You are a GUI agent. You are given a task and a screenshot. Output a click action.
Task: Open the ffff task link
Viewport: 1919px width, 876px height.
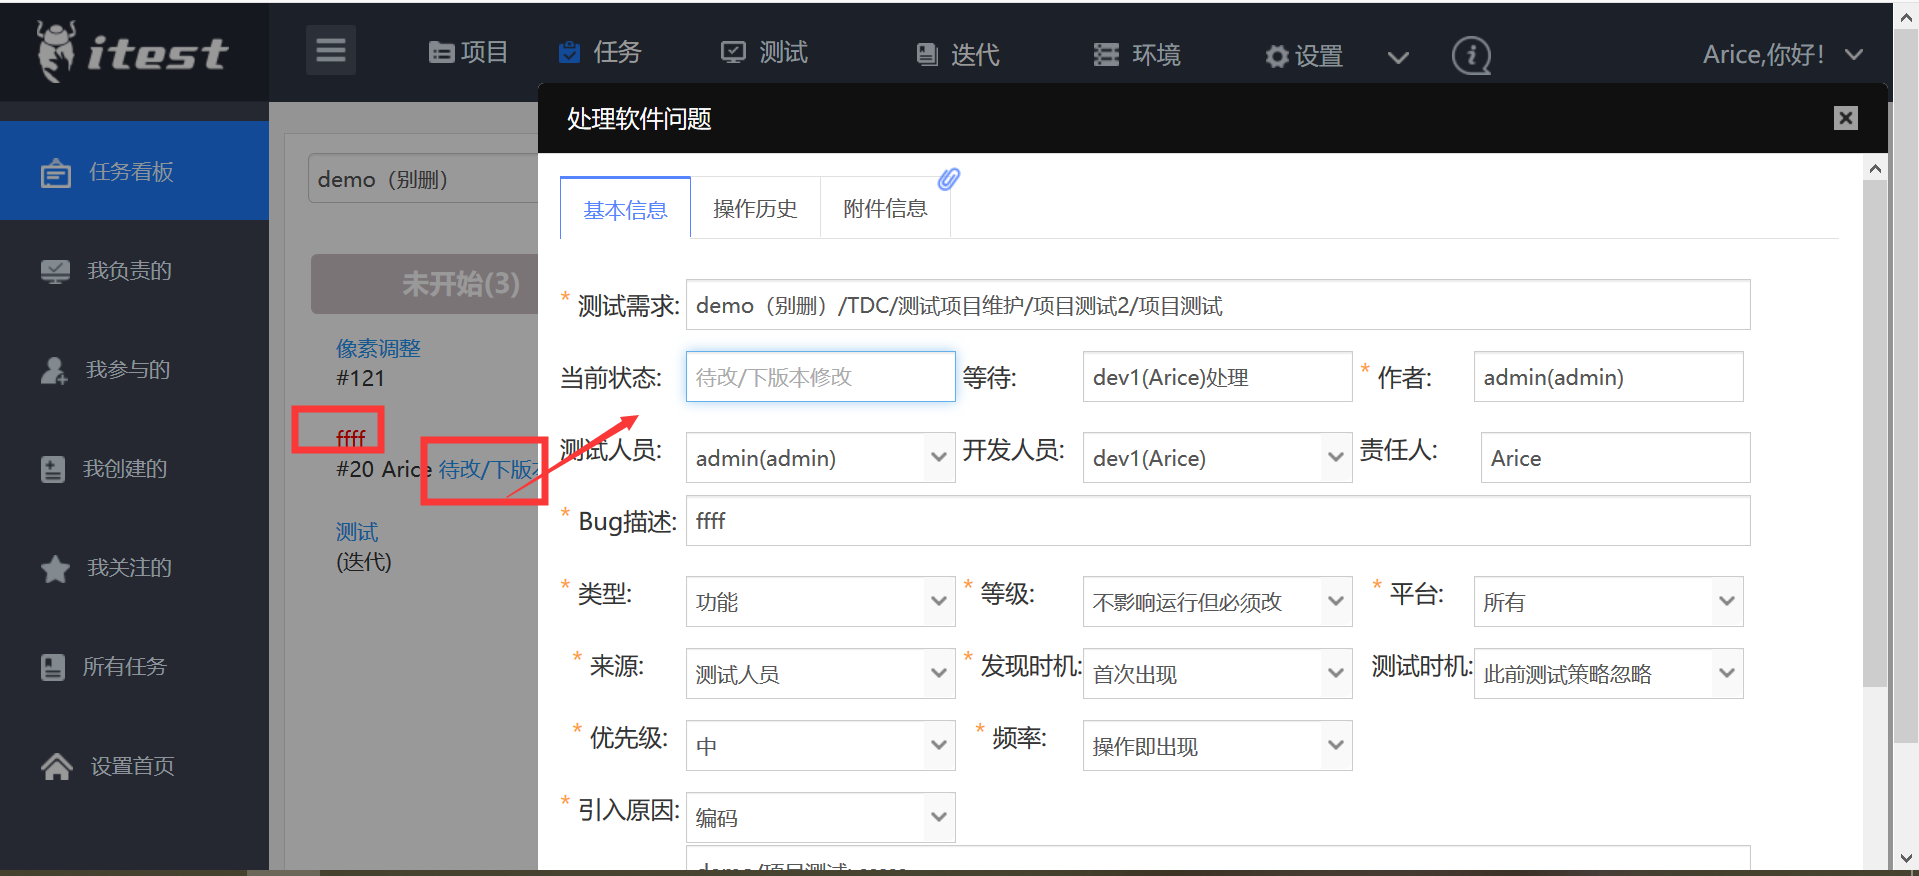[351, 438]
